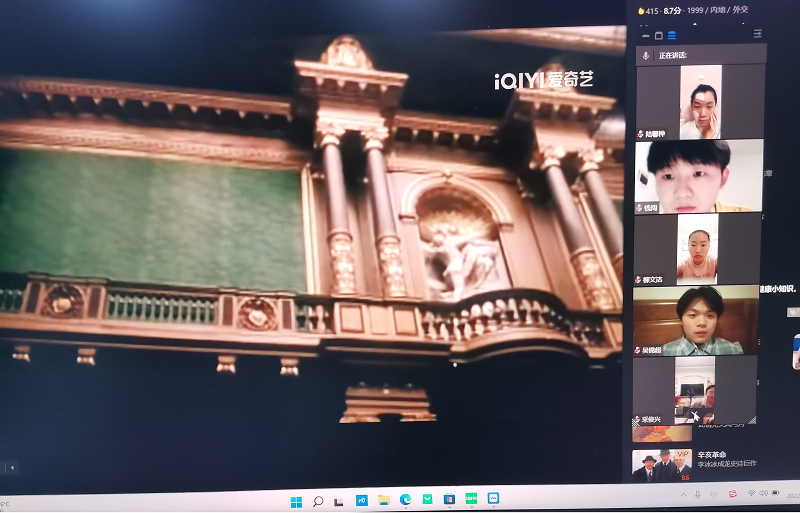Screen dimensions: 800x513
Task: Click the microphone icon in system tray
Action: click(x=698, y=494)
